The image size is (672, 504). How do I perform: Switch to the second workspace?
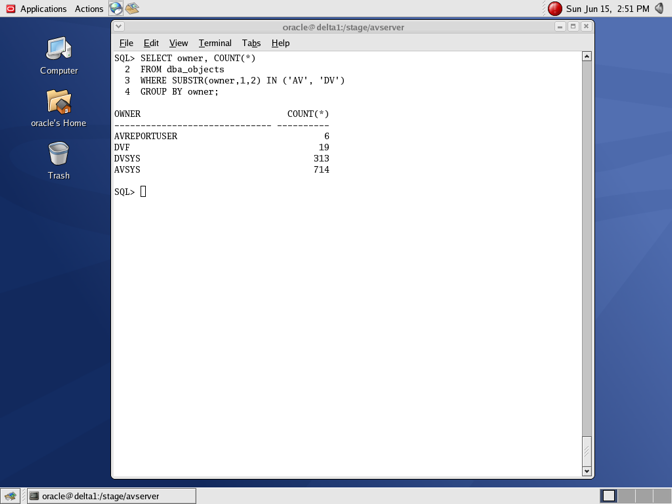point(626,496)
